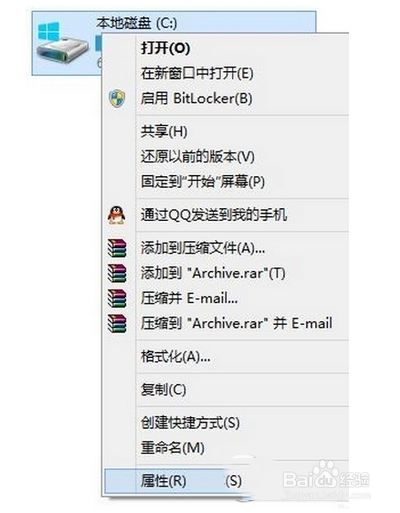Click WinRAR icon beside 压缩到 "Archive.rar" 并 E-mail
Image resolution: width=400 pixels, height=513 pixels.
point(117,323)
